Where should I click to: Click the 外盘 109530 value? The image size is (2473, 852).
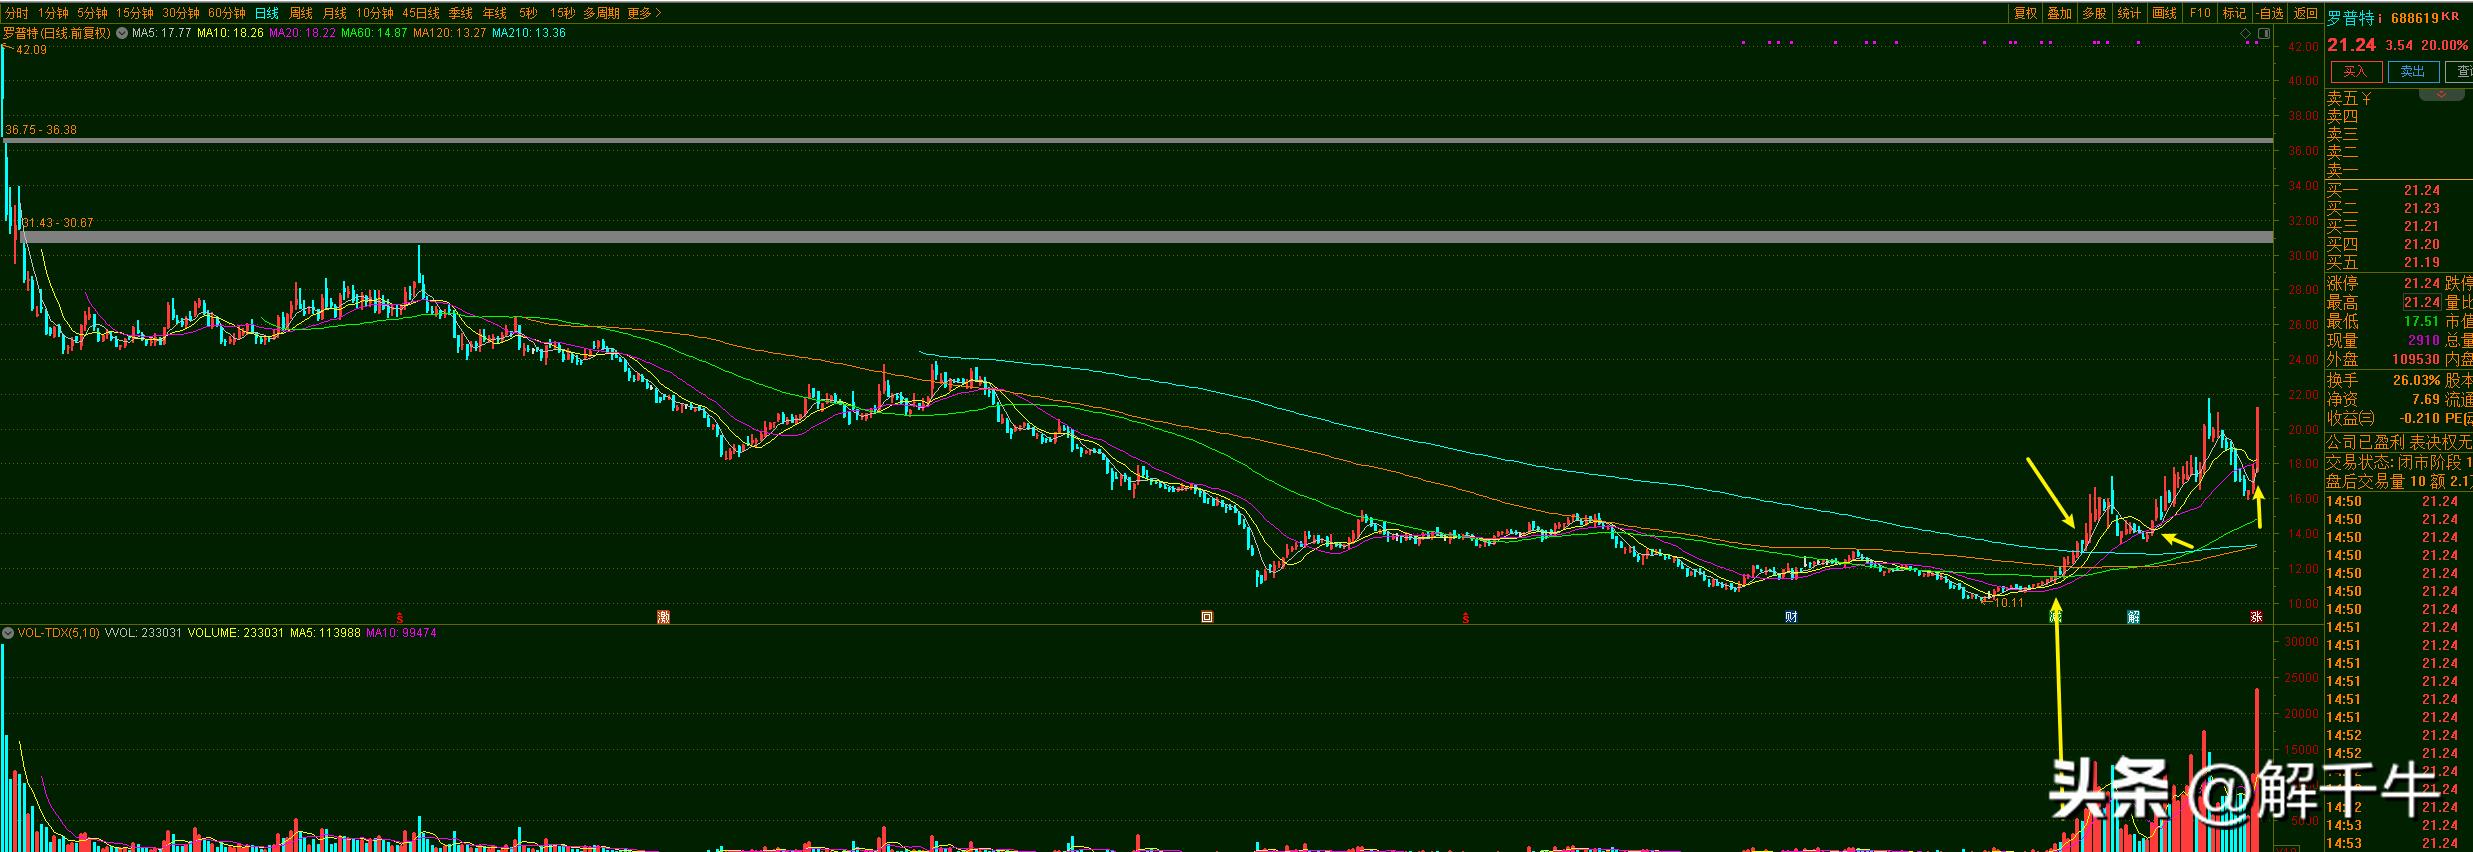(x=2416, y=359)
